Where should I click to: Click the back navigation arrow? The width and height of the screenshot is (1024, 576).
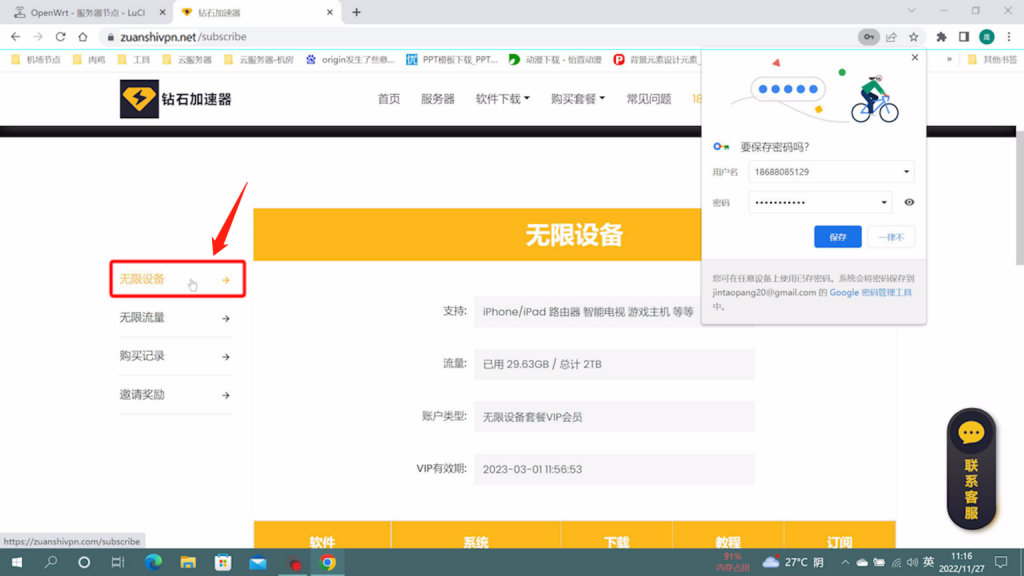(16, 37)
